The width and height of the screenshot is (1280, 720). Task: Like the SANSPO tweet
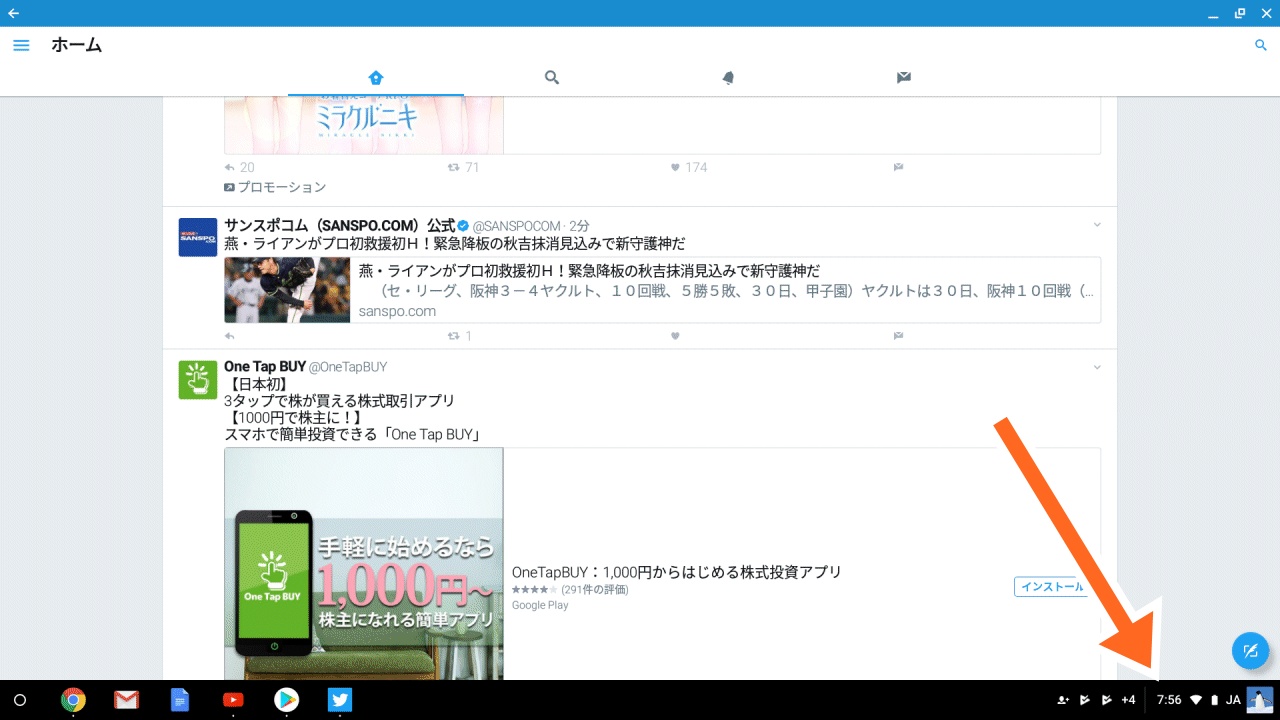[x=675, y=336]
